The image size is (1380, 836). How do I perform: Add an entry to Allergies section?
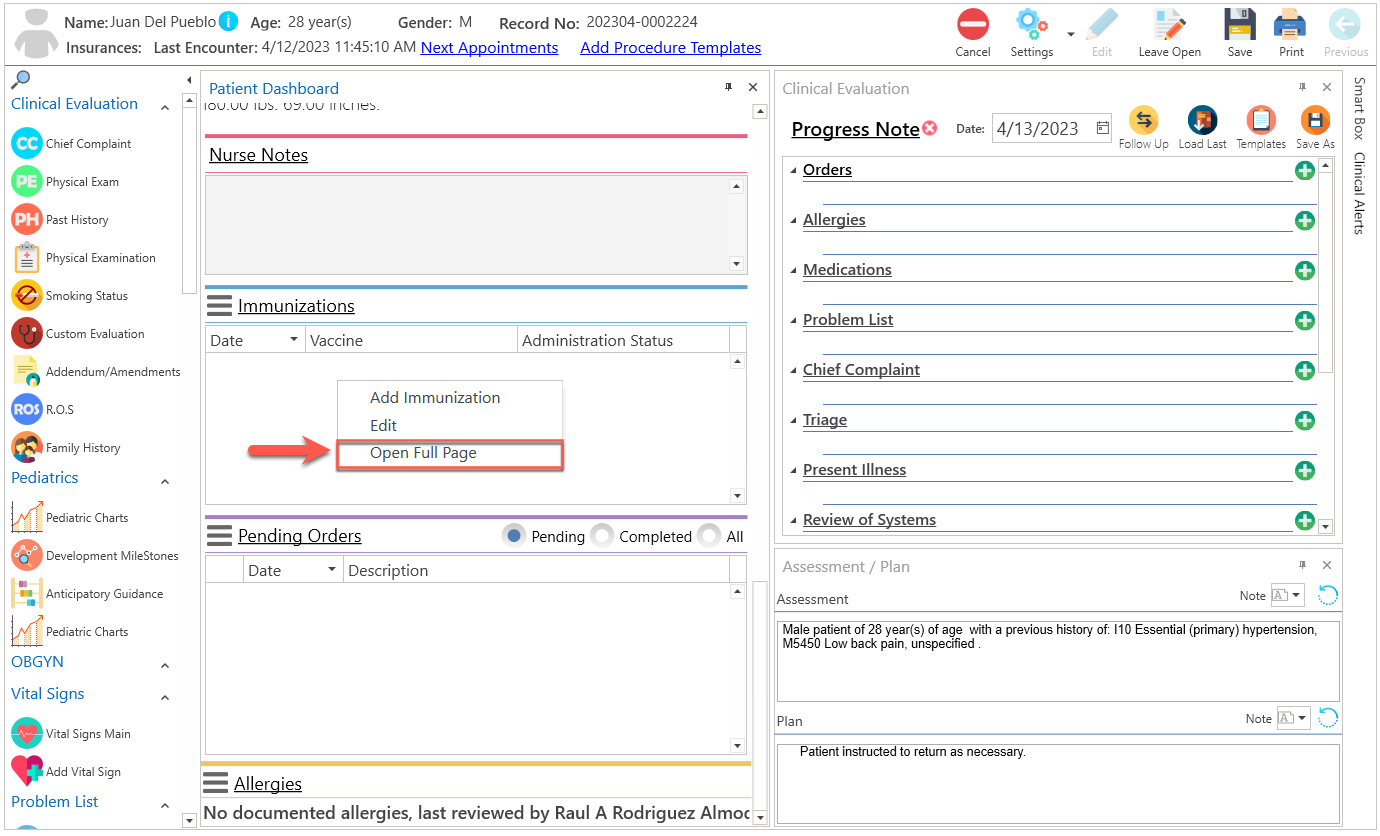tap(1305, 221)
